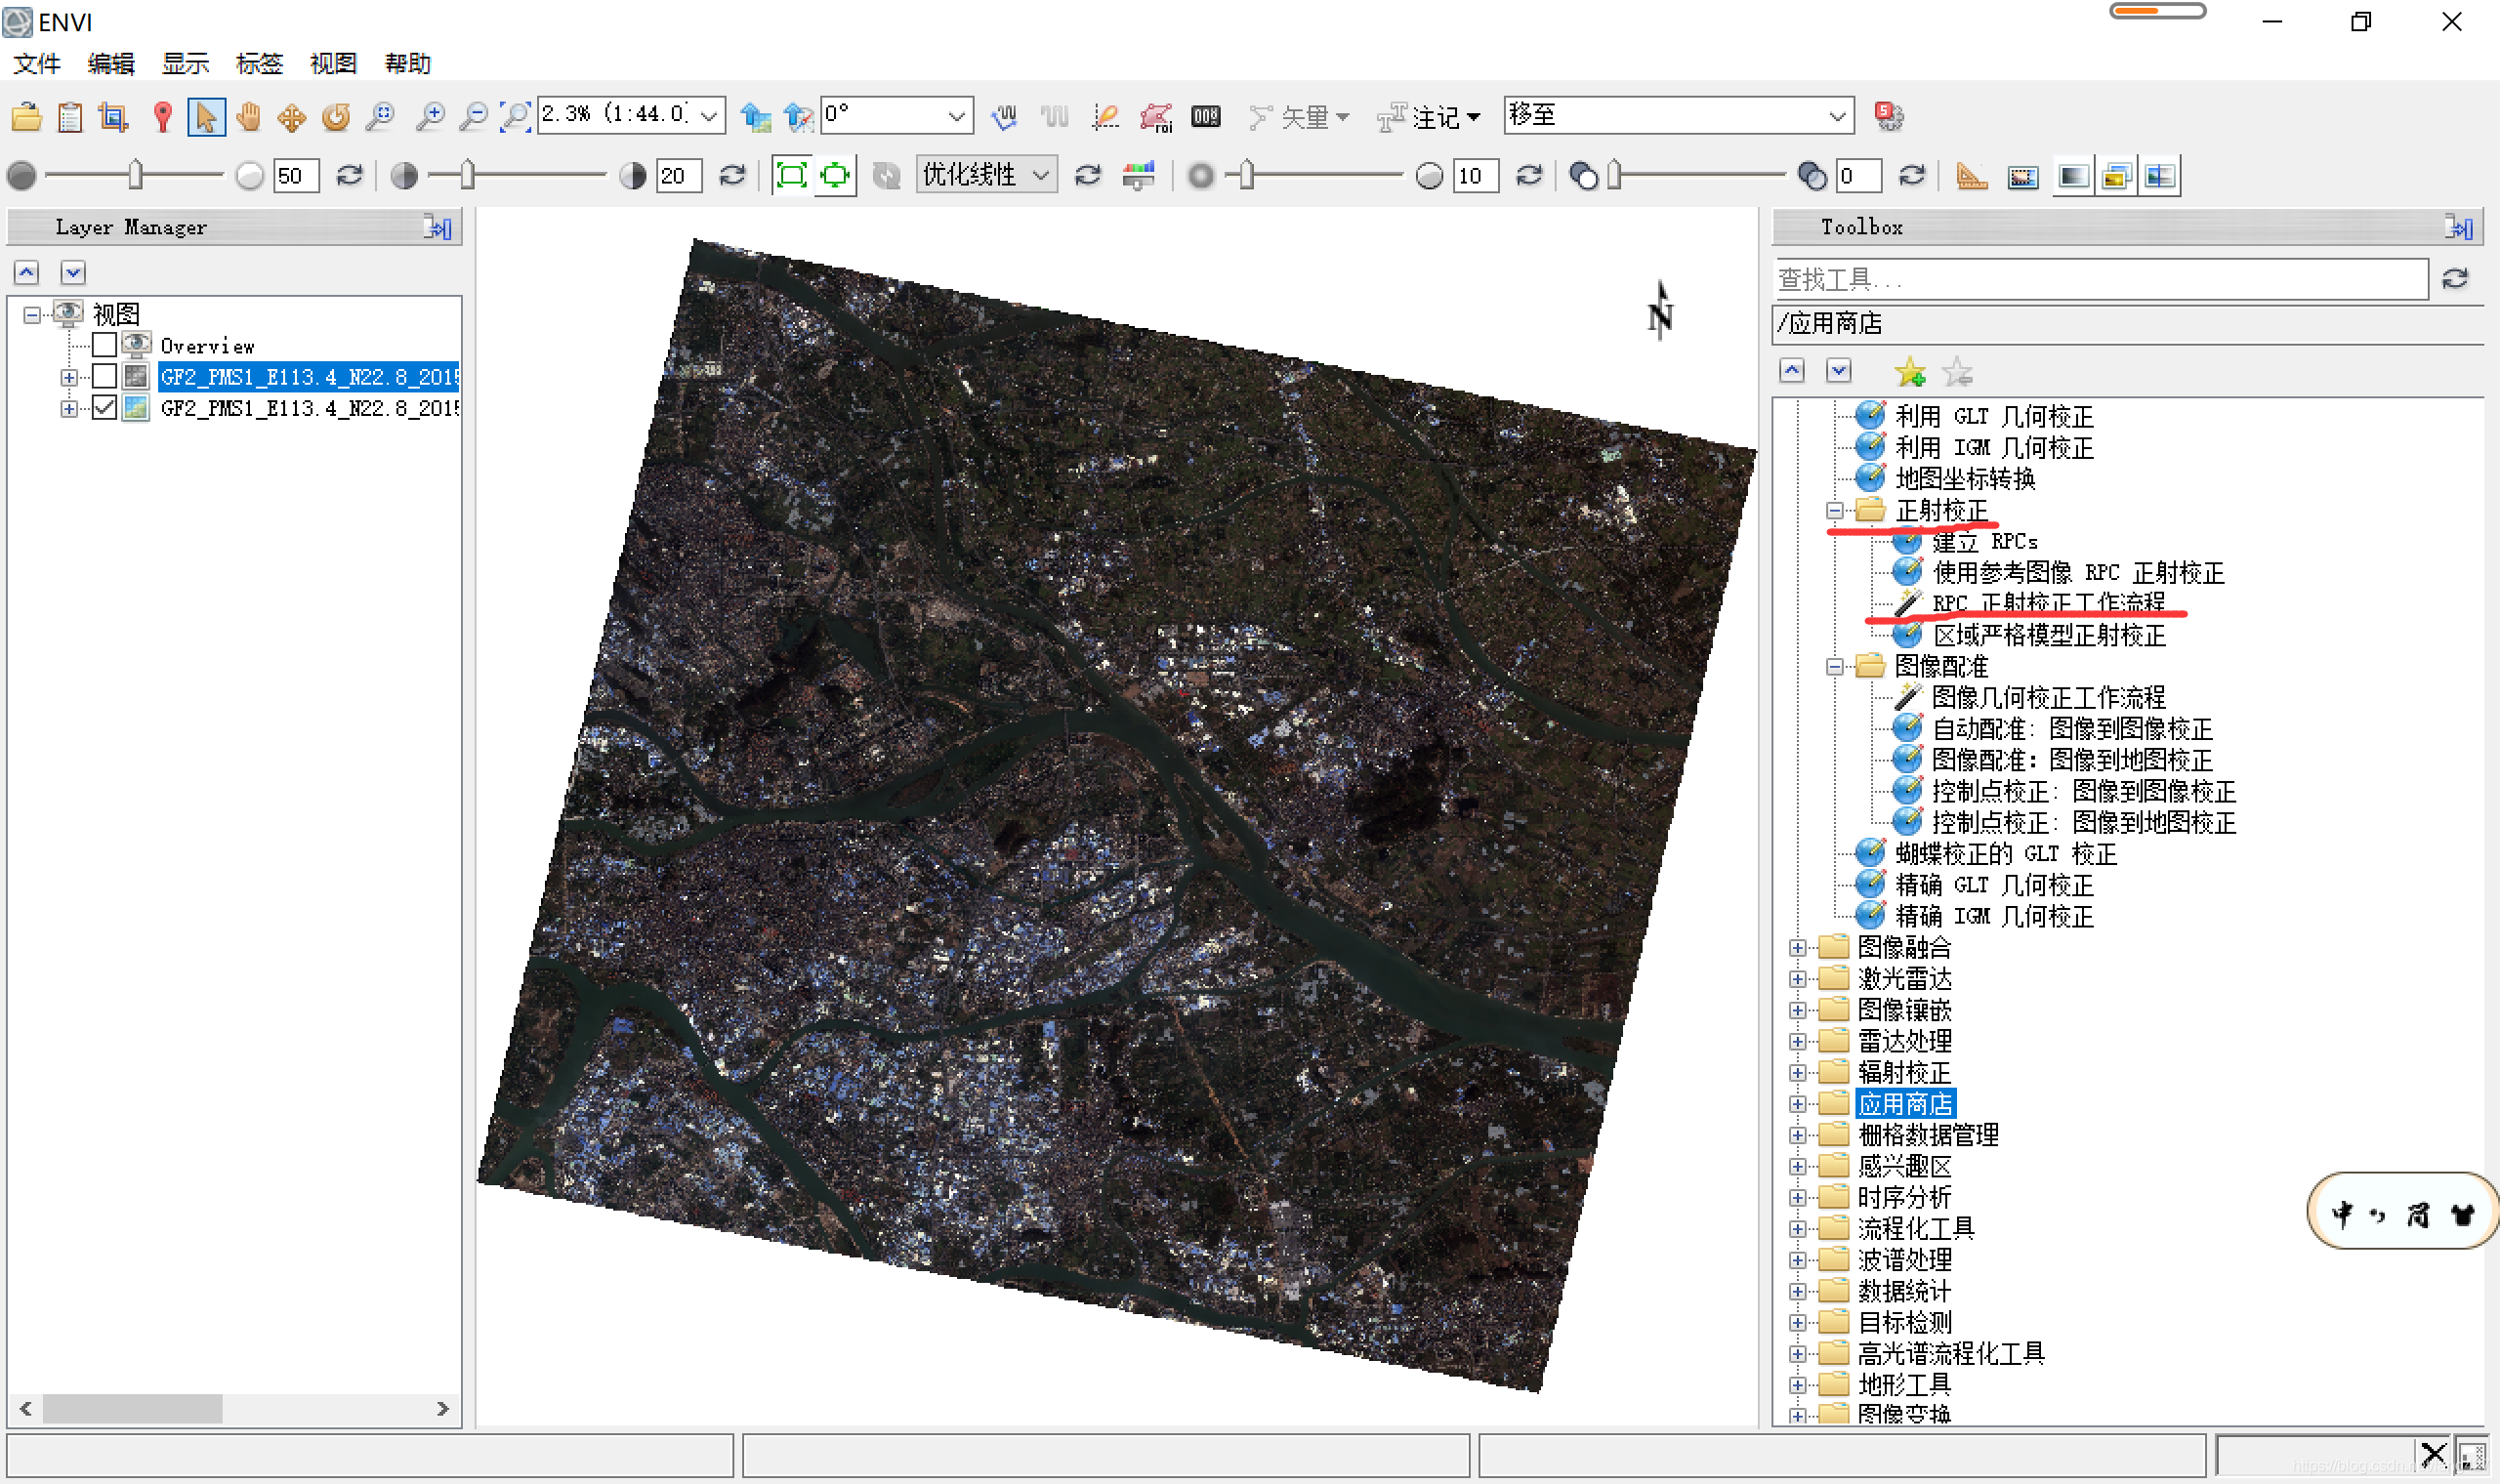Open 图像几何校正工作流程 tool

pyautogui.click(x=2048, y=697)
